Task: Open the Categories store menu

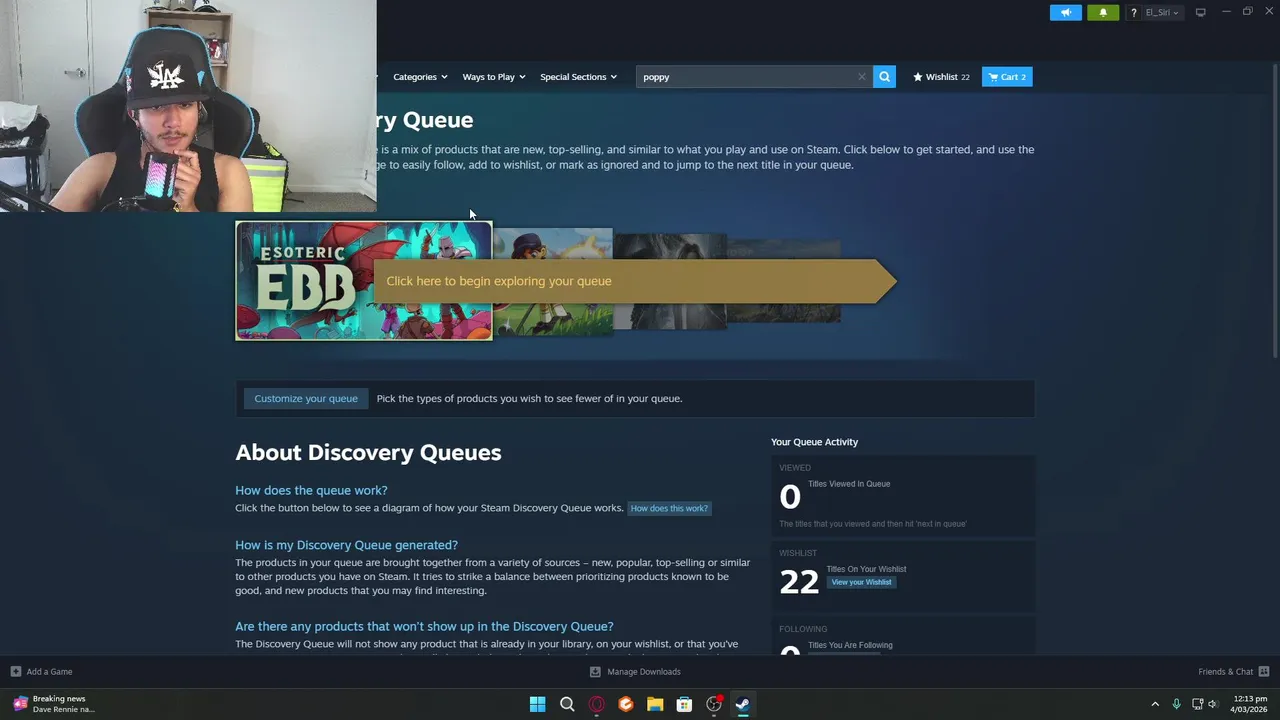Action: pos(420,77)
